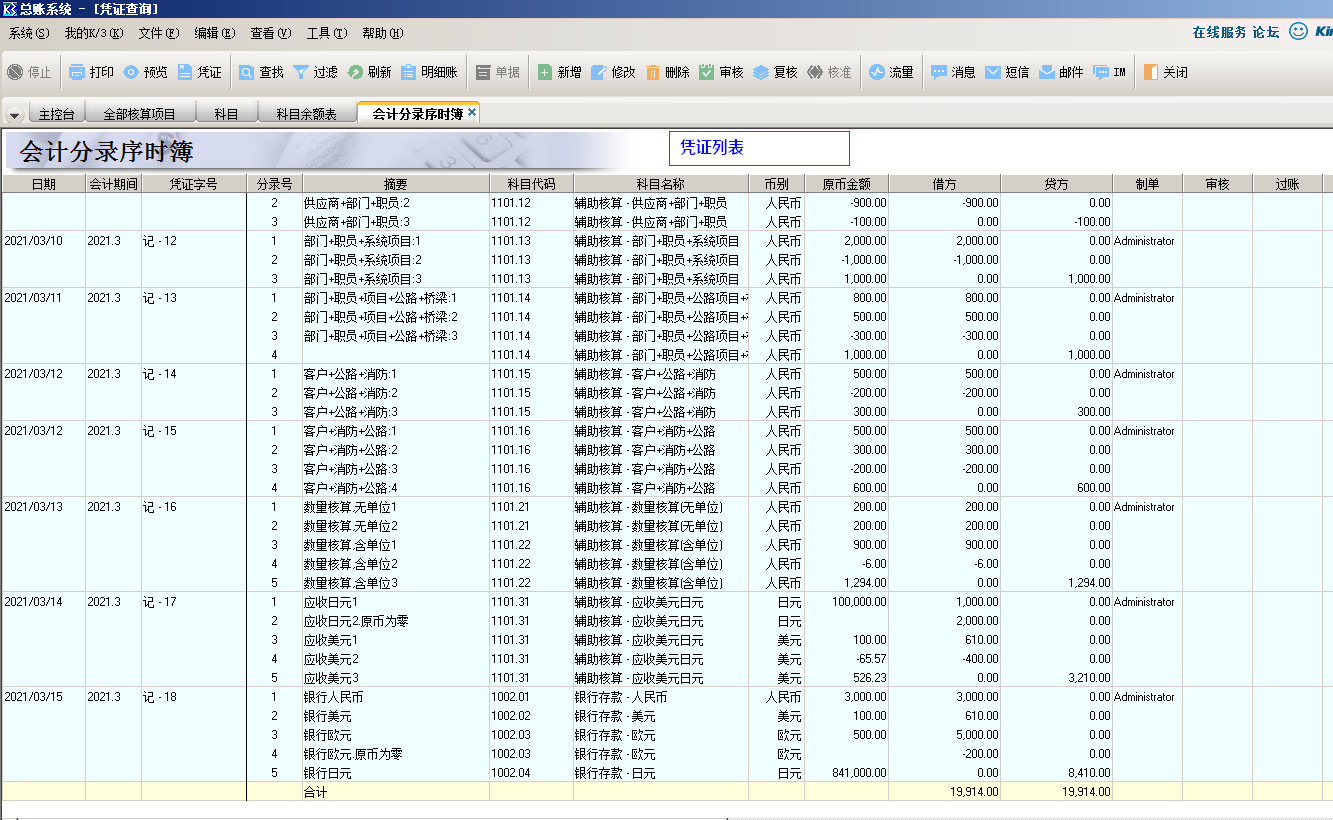Click the 借方 column header
Image resolution: width=1333 pixels, height=820 pixels.
click(x=944, y=184)
